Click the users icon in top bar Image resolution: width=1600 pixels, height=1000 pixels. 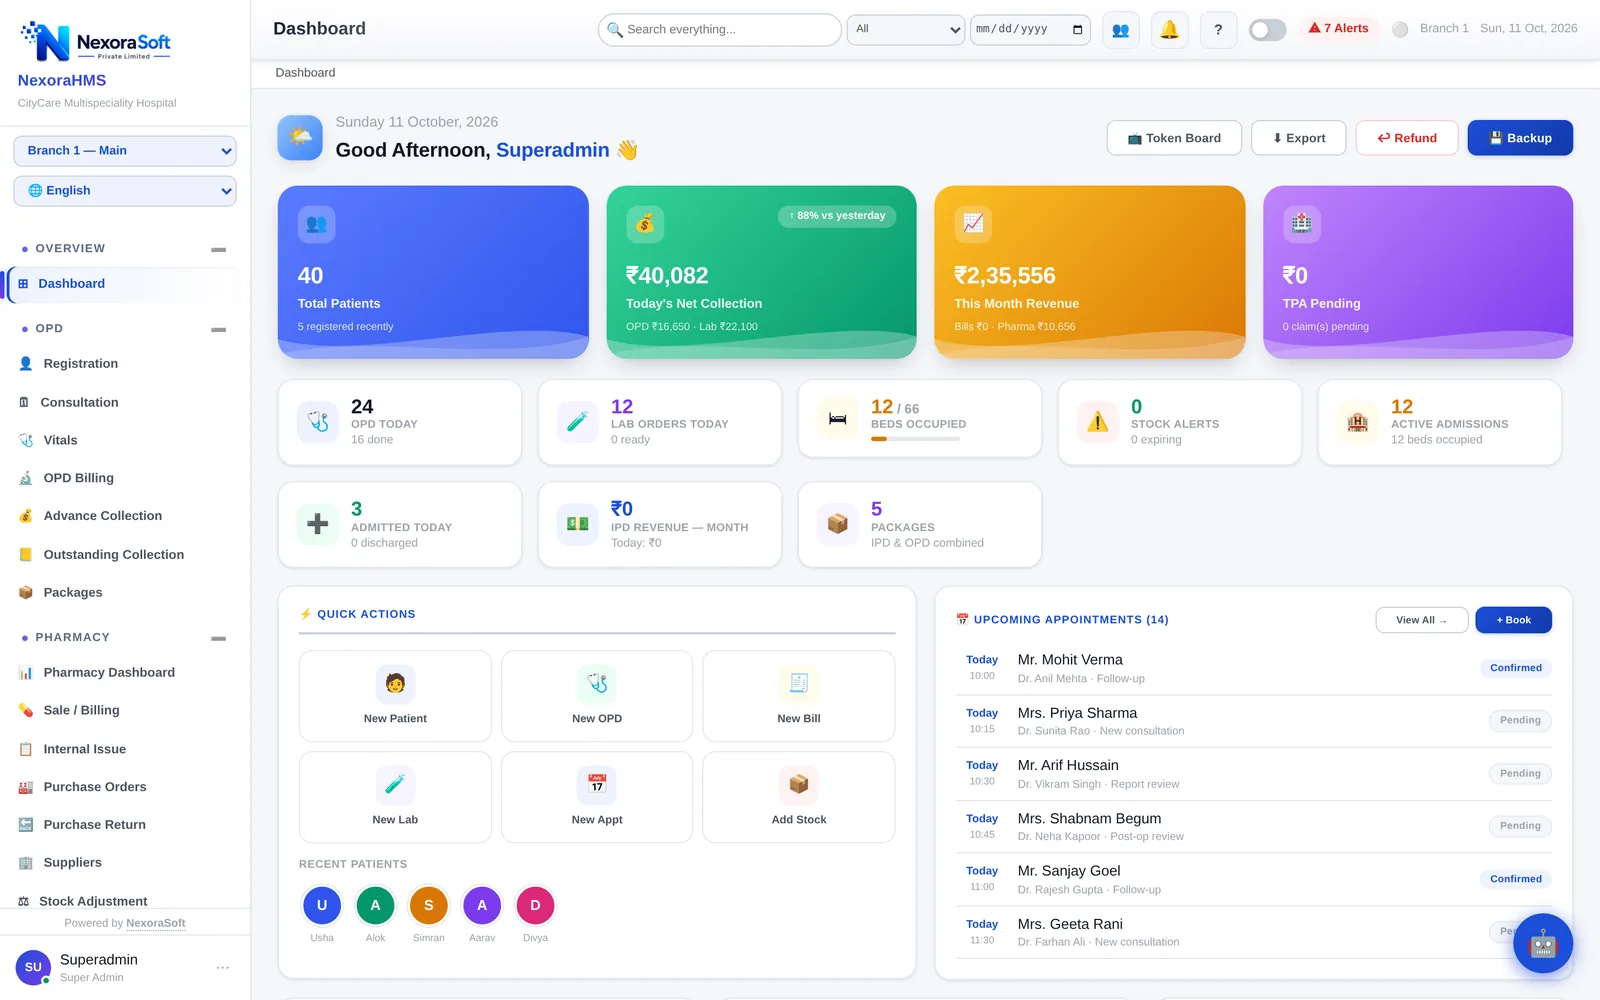(x=1121, y=30)
